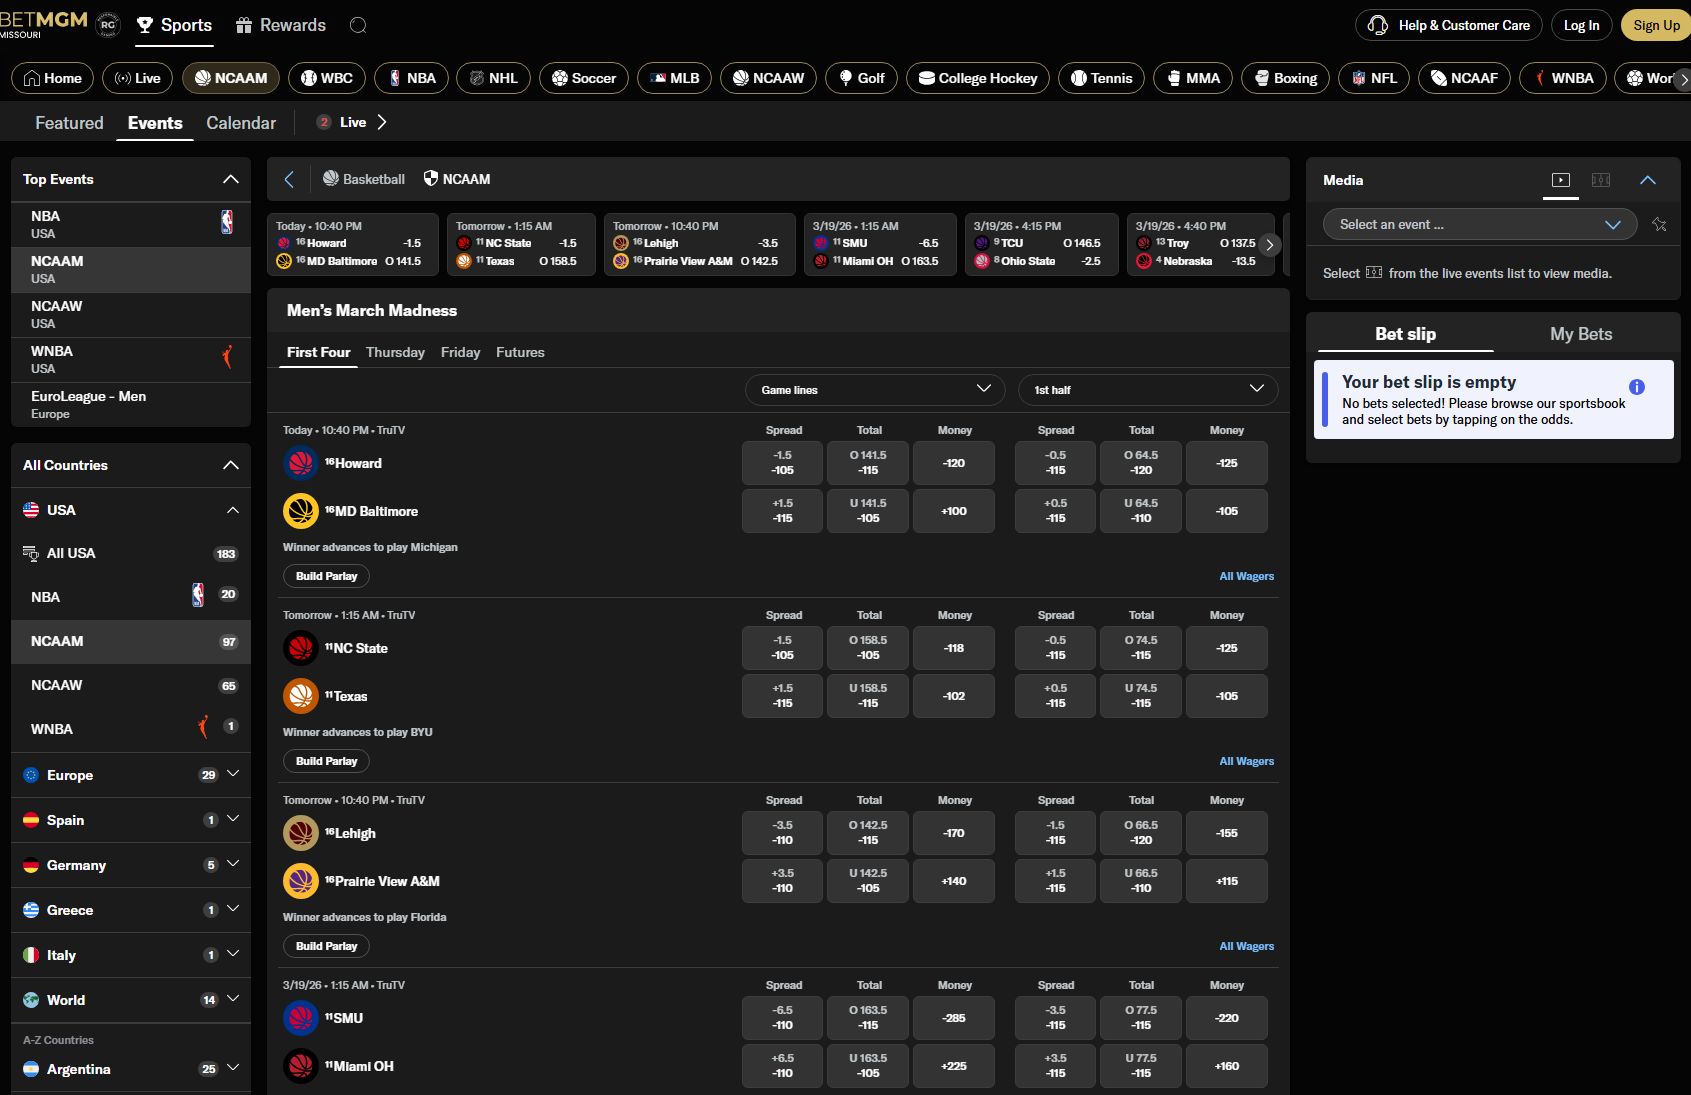The width and height of the screenshot is (1691, 1095).
Task: Switch Media panel to match tracker icon
Action: coord(1601,180)
